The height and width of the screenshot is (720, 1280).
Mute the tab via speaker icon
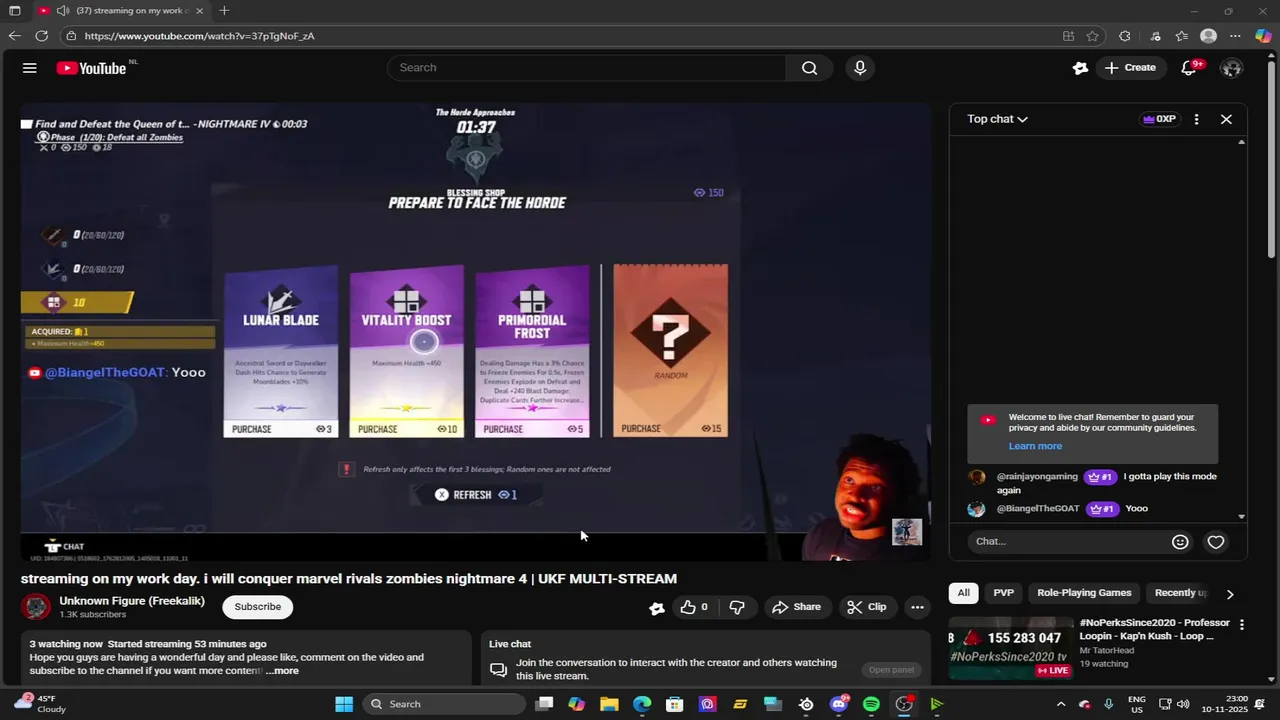point(62,11)
